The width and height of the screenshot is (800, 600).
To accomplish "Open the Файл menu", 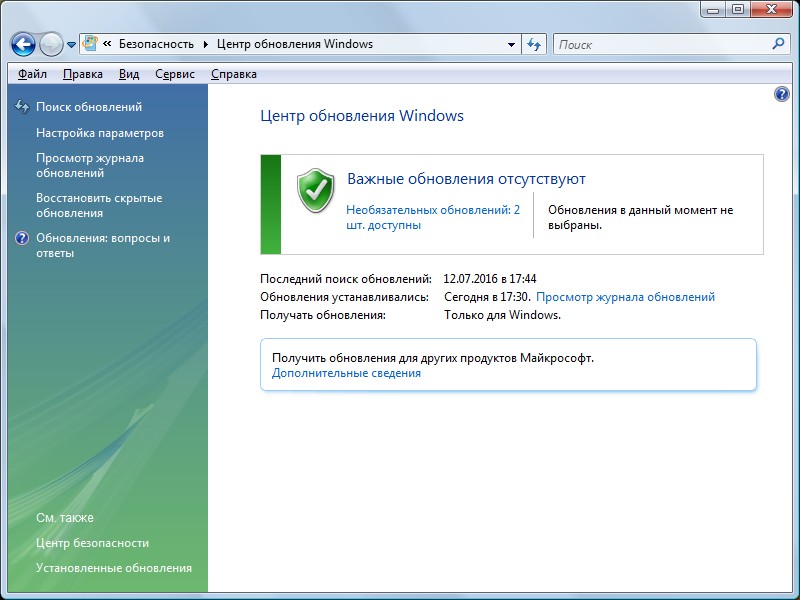I will coord(32,74).
